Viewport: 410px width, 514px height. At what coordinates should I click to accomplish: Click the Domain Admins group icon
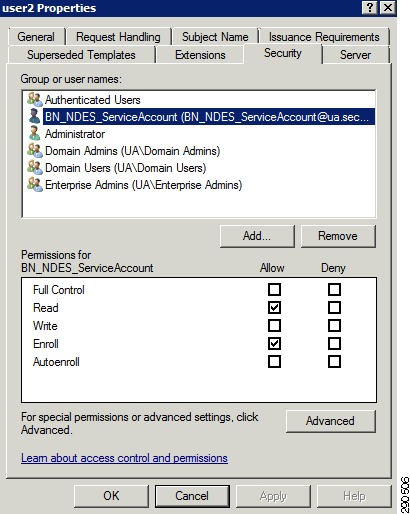[35, 151]
